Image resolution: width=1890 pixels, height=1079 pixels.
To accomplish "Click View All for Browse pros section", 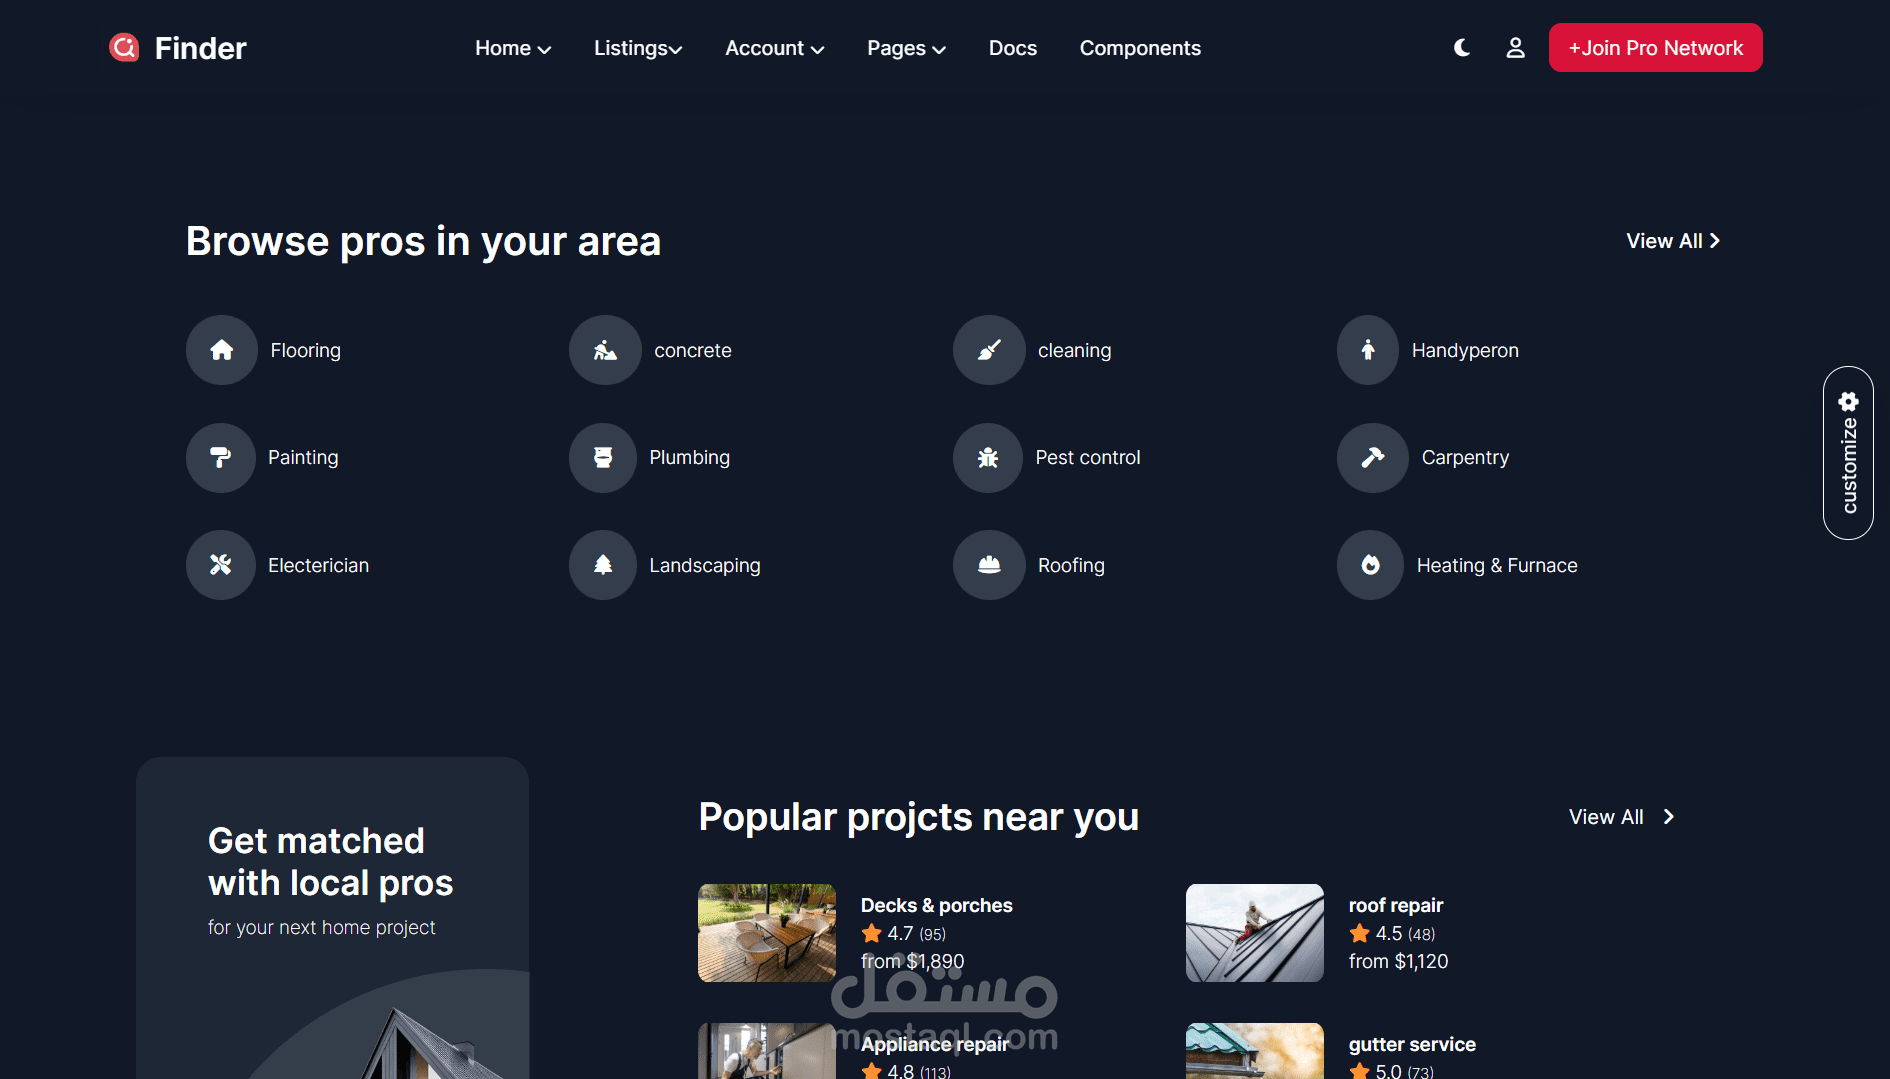I will click(x=1673, y=241).
